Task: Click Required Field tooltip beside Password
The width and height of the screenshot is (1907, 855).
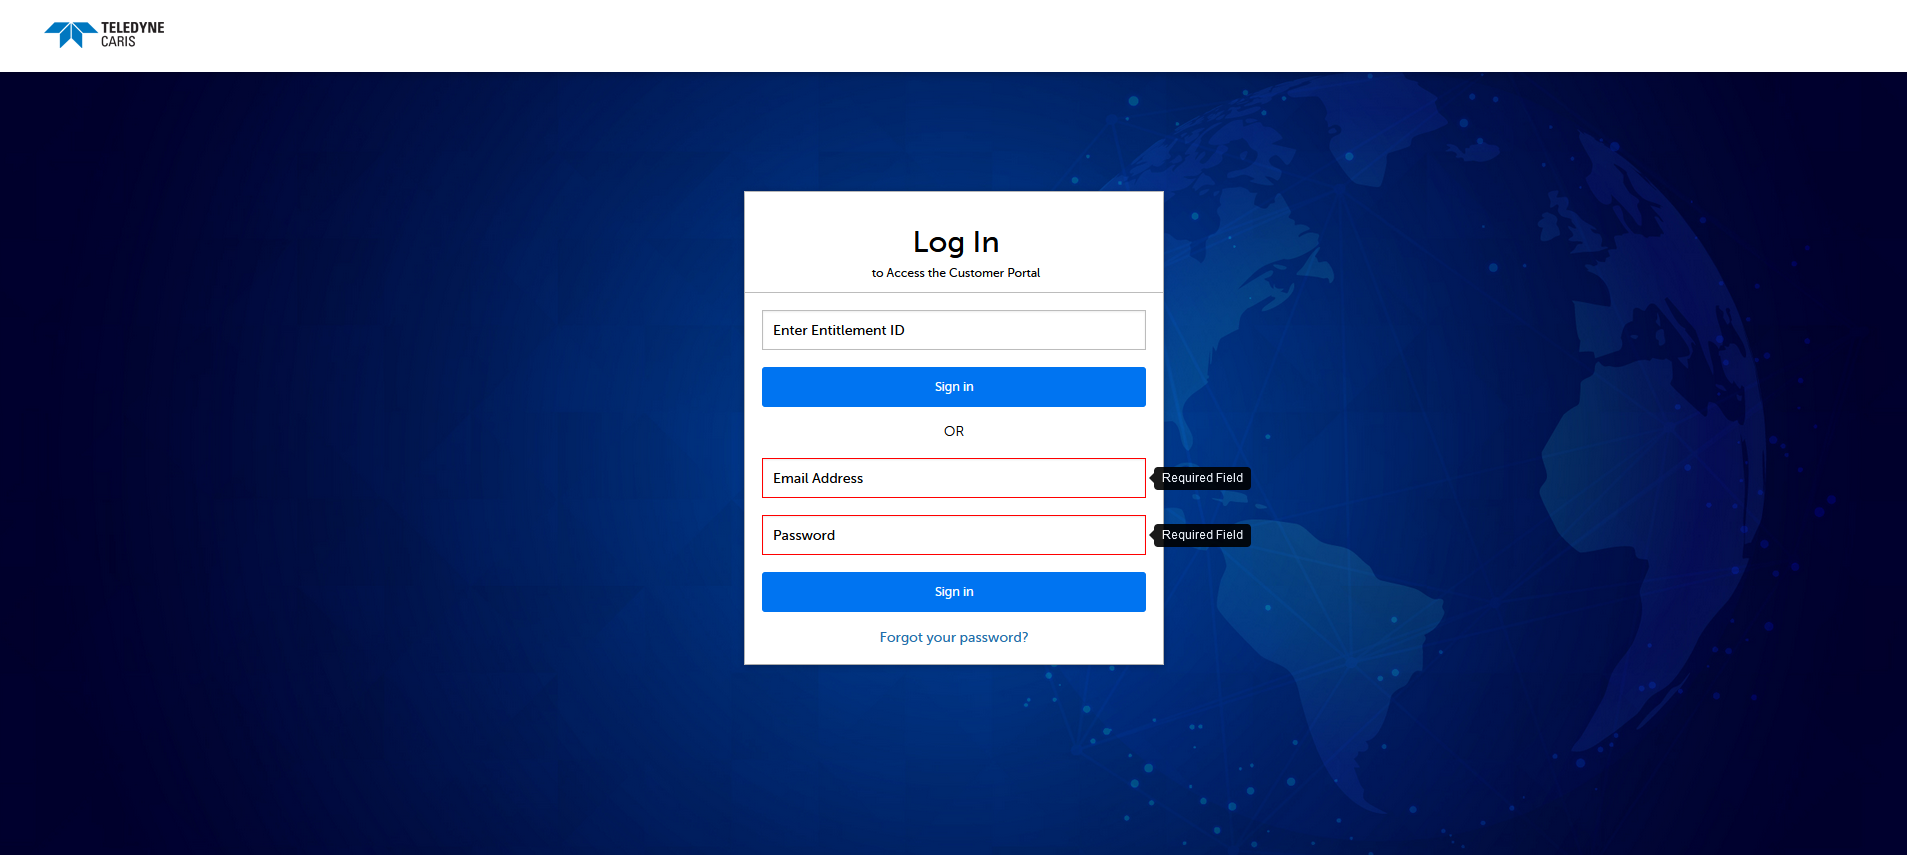Action: coord(1201,535)
